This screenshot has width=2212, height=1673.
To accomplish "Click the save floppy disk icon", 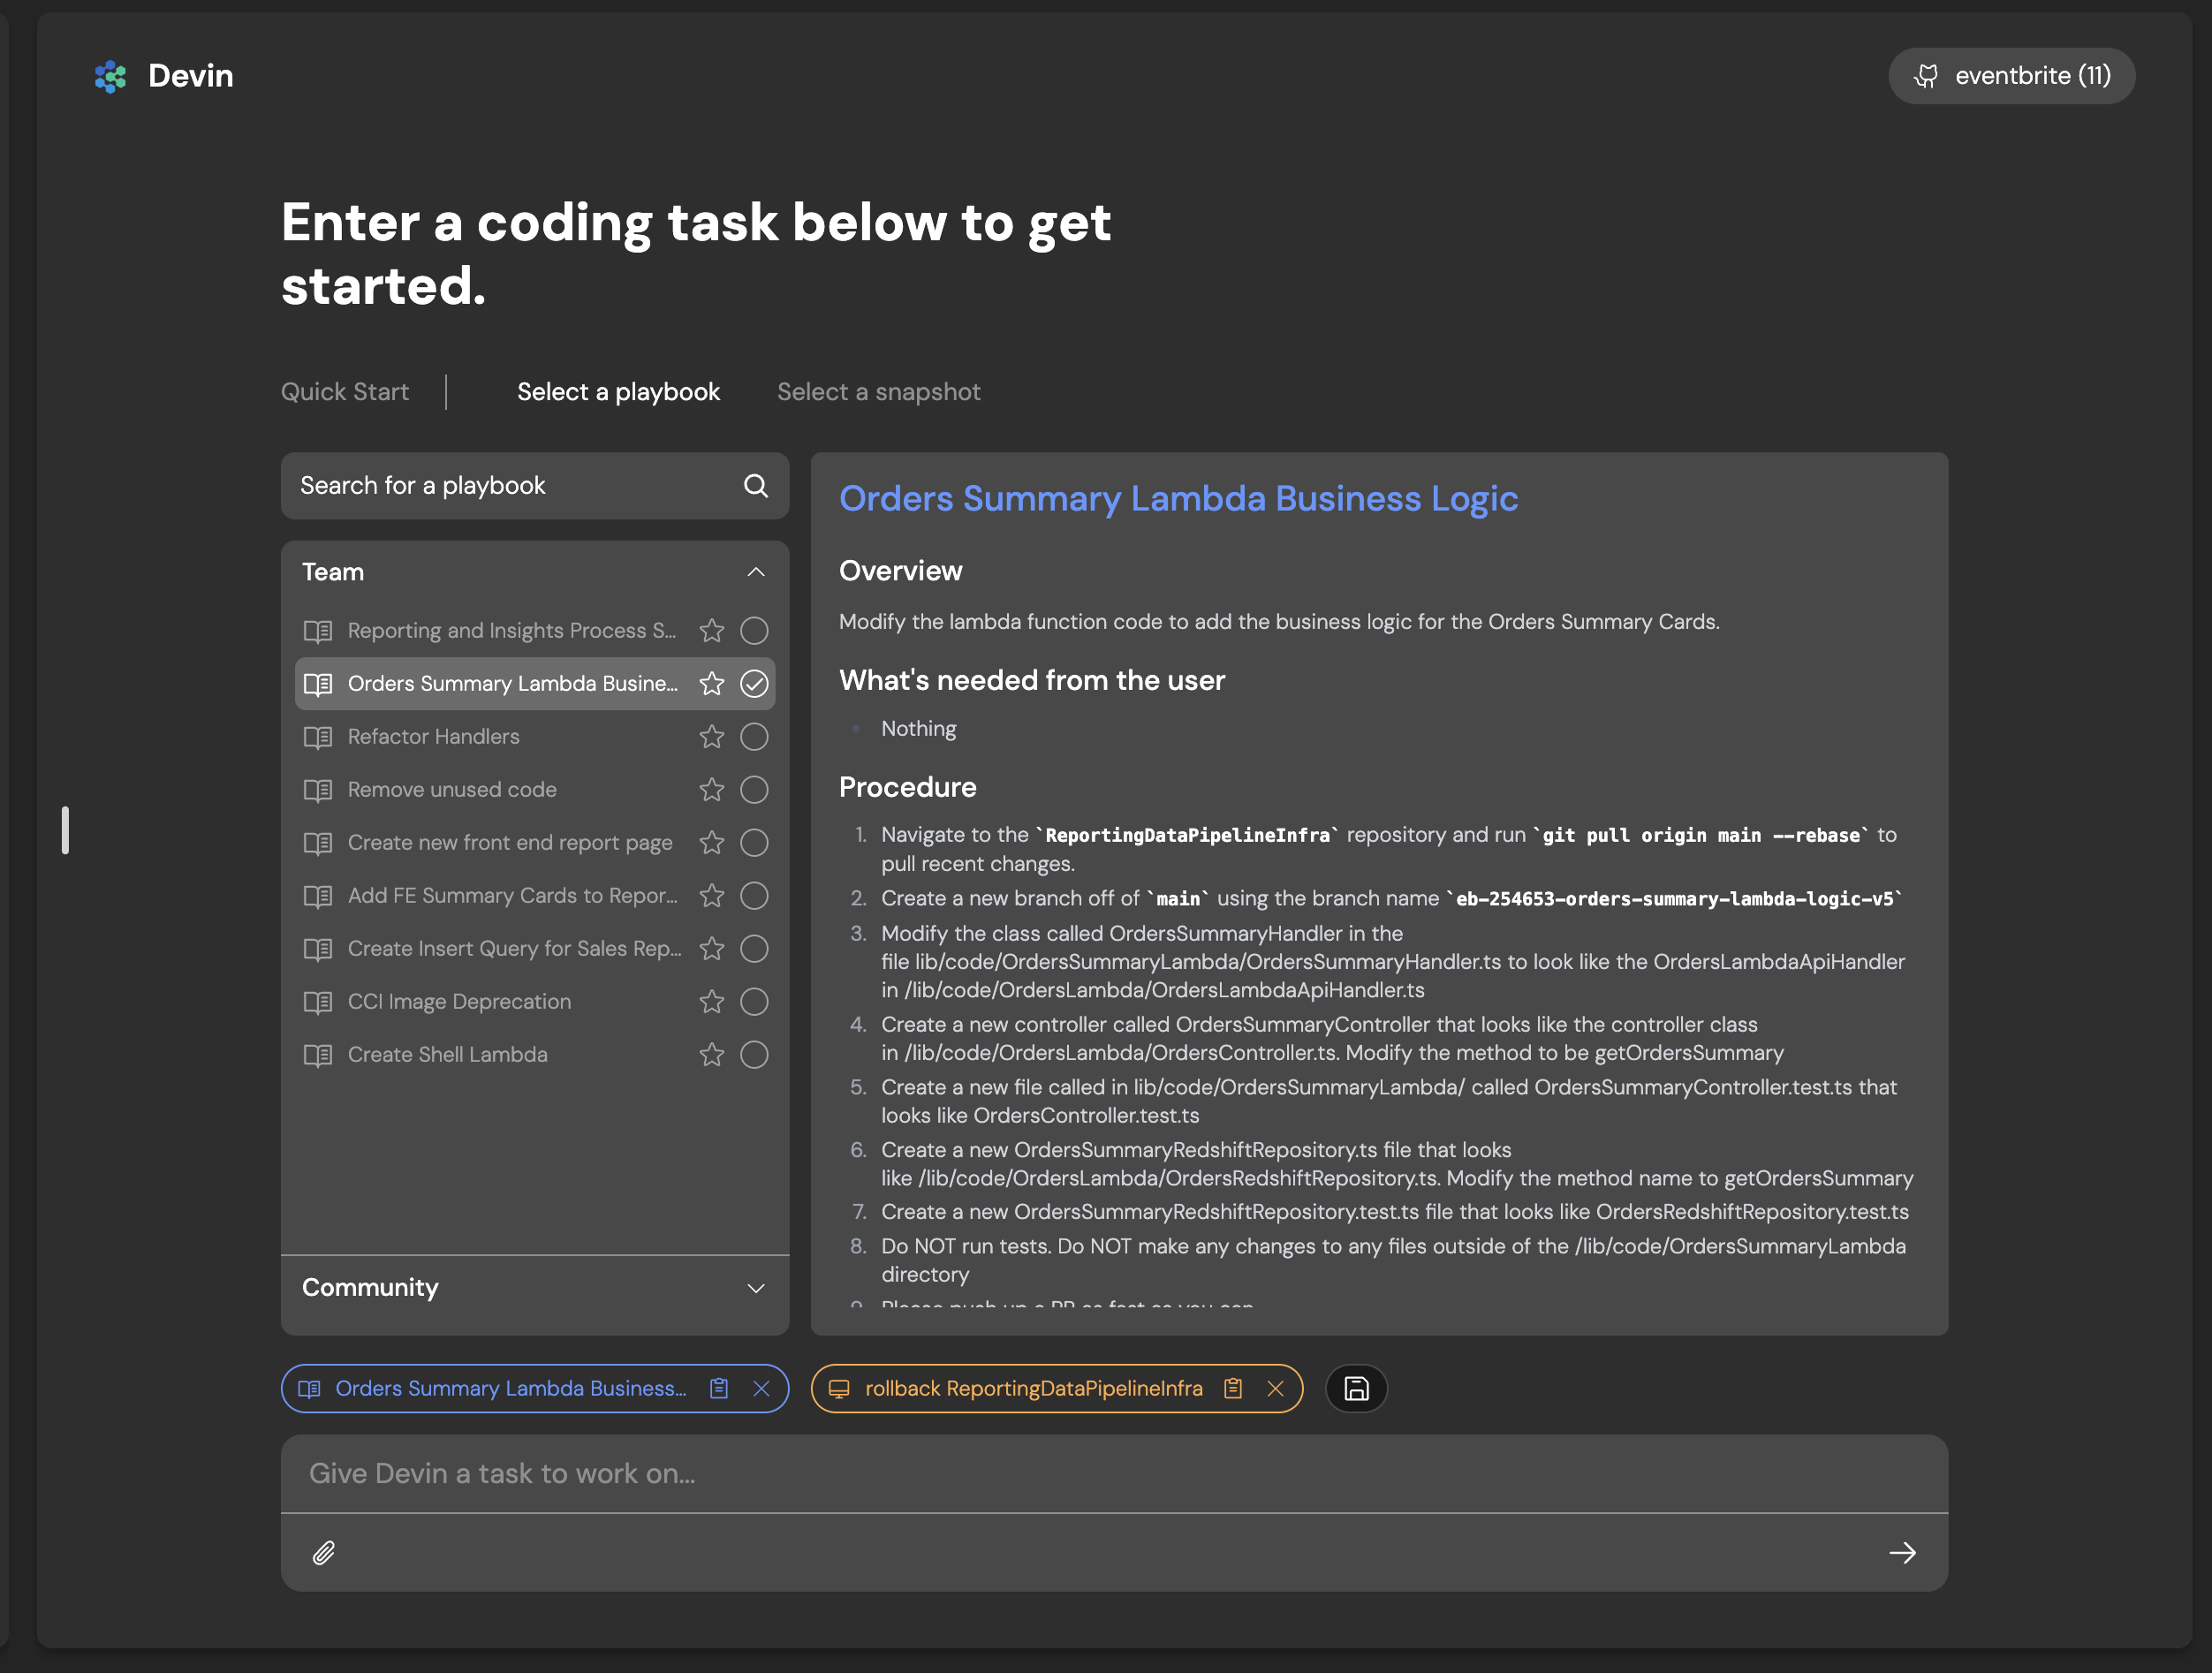I will 1356,1389.
